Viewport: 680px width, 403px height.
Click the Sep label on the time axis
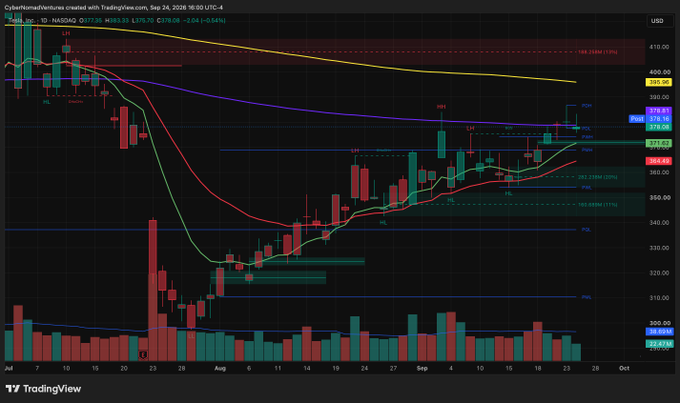tap(422, 368)
